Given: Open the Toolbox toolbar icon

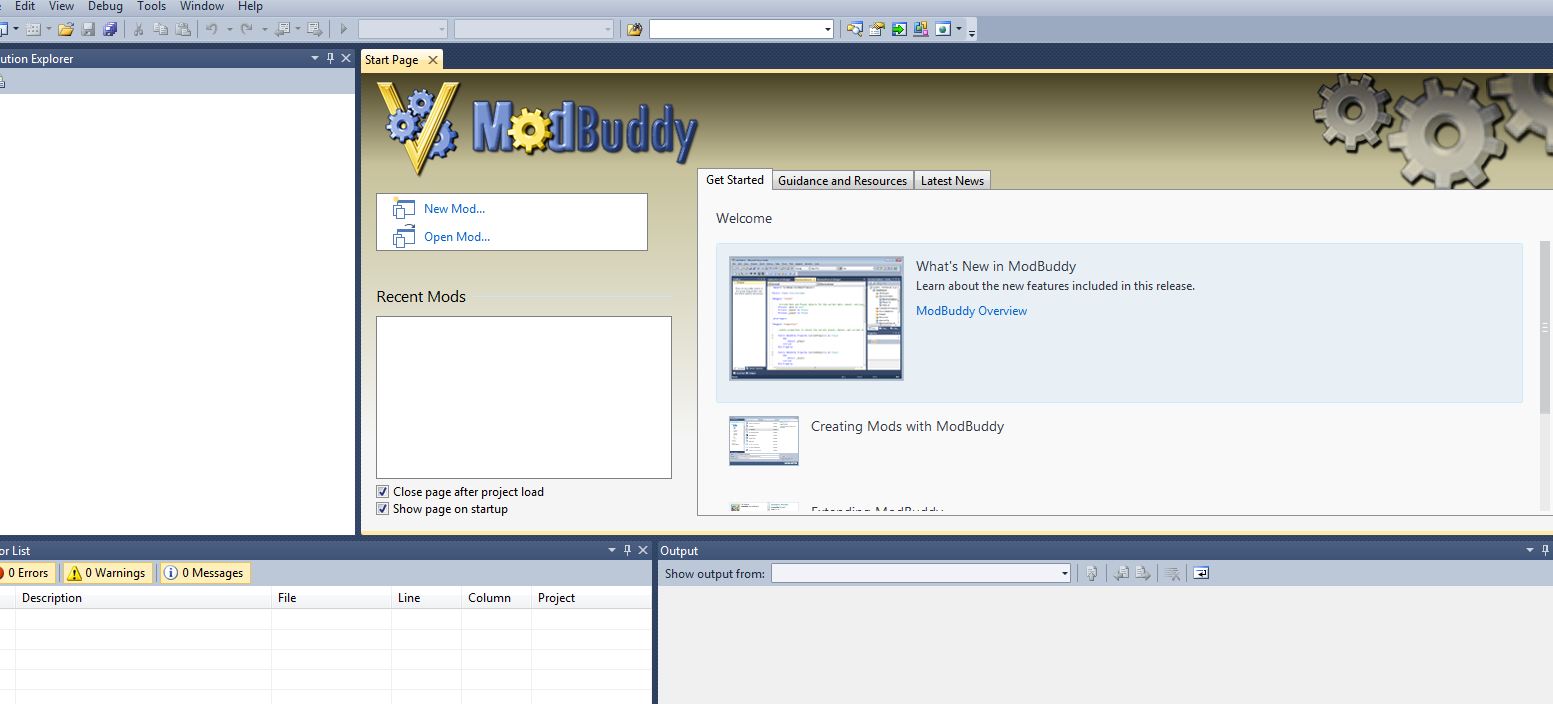Looking at the screenshot, I should 921,29.
